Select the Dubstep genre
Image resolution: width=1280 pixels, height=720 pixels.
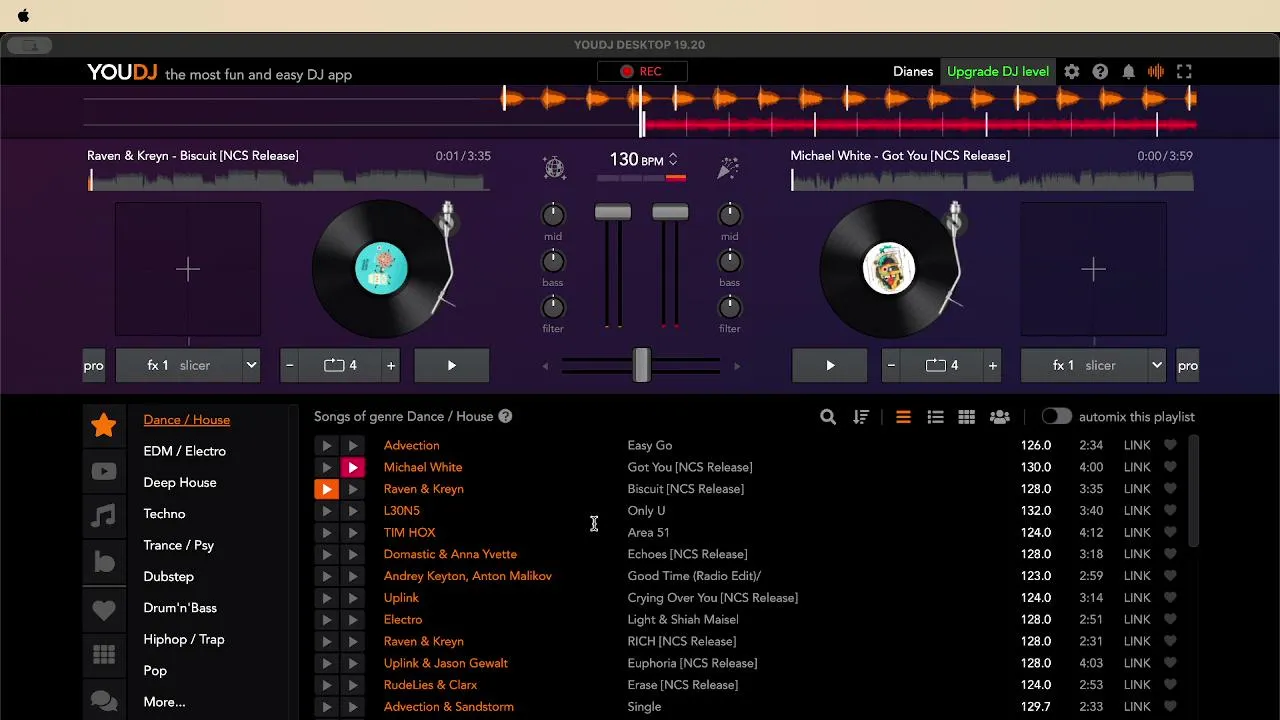point(168,577)
